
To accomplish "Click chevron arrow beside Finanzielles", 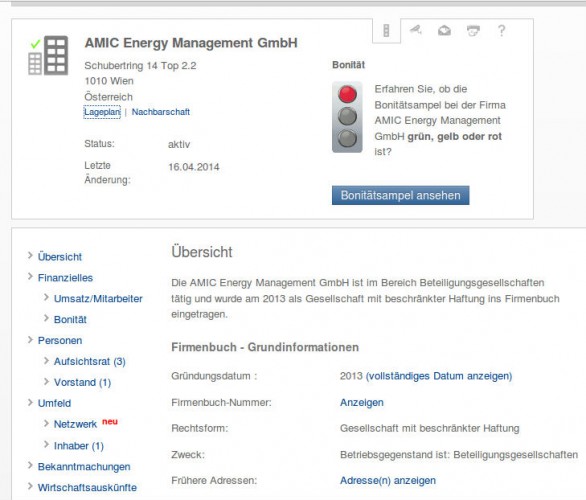I will click(x=30, y=276).
